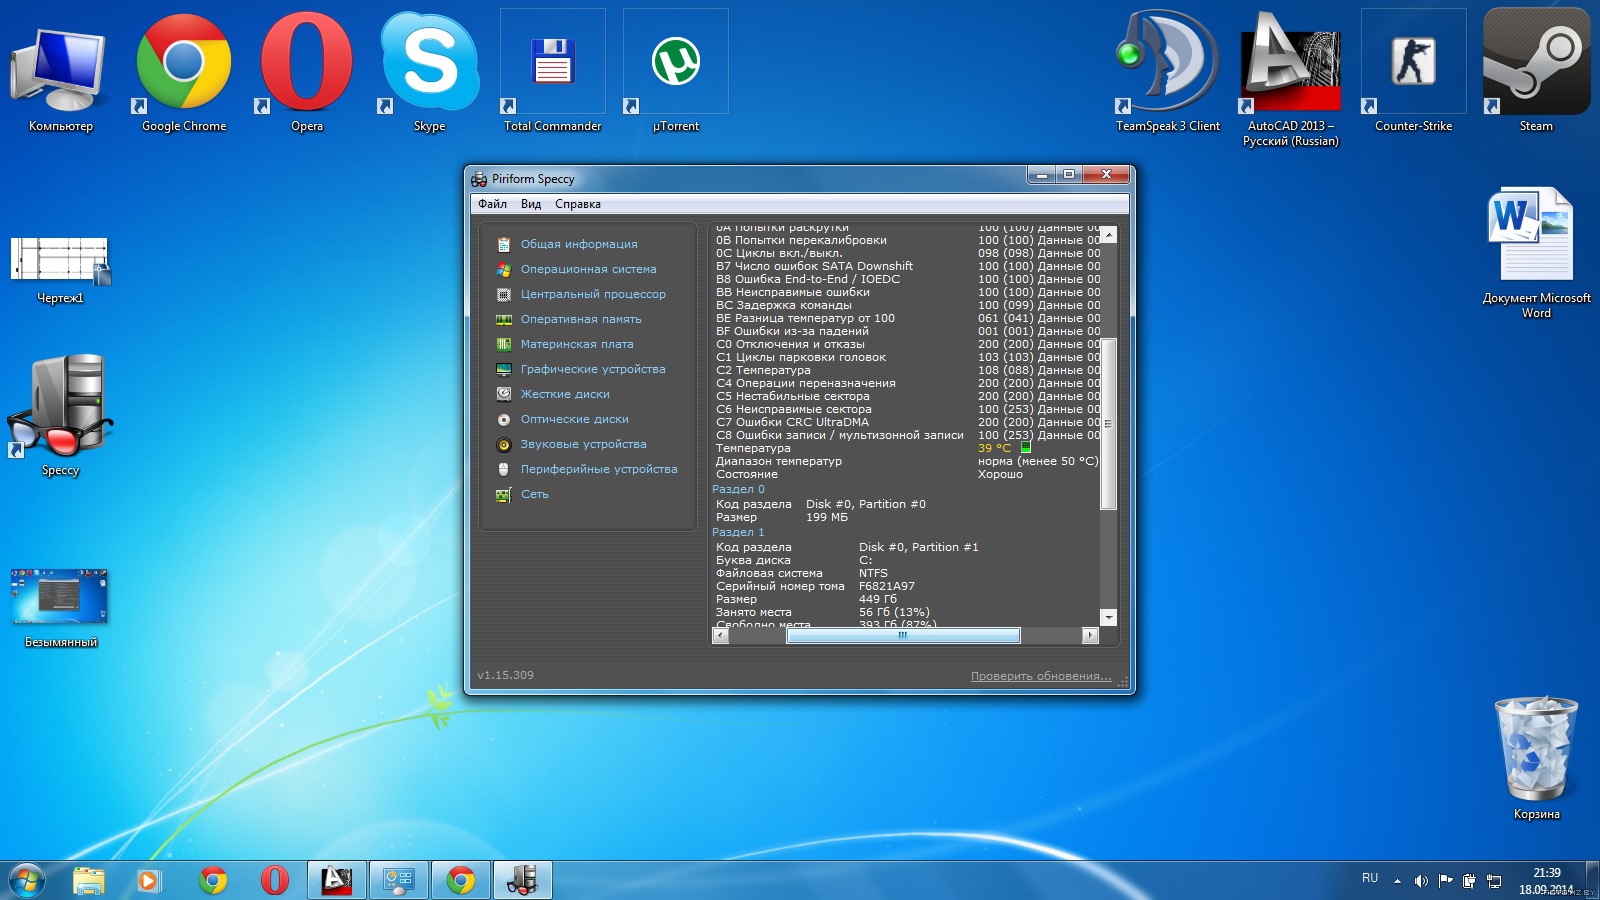Image resolution: width=1600 pixels, height=900 pixels.
Task: Select the C2 Температура row
Action: click(908, 370)
